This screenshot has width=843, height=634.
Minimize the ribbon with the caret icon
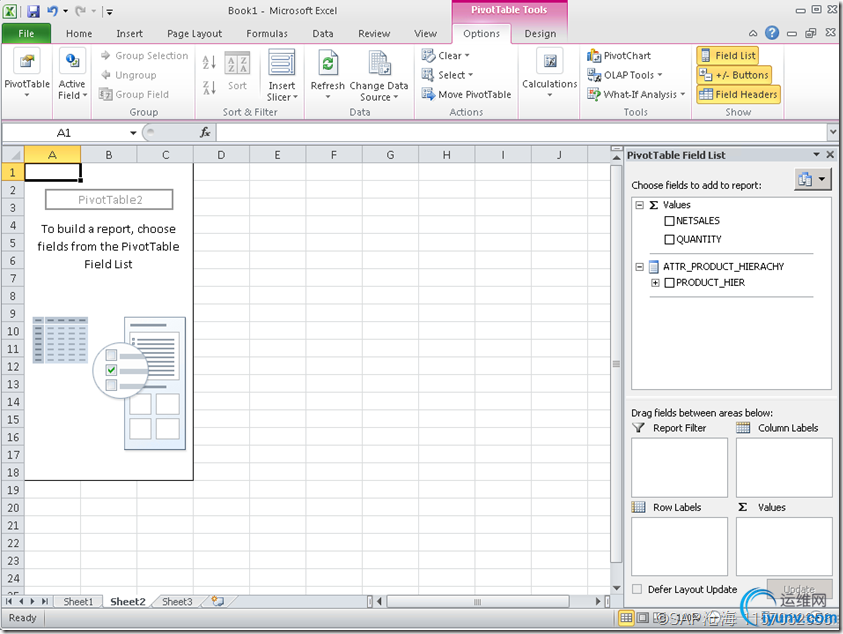point(753,33)
